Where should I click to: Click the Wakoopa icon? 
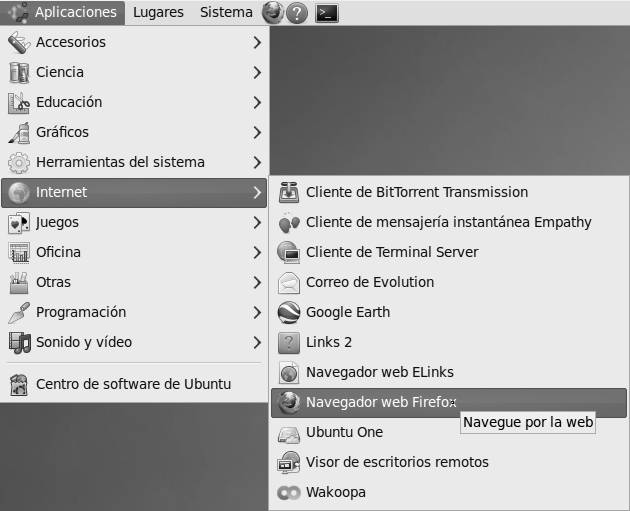click(x=289, y=492)
